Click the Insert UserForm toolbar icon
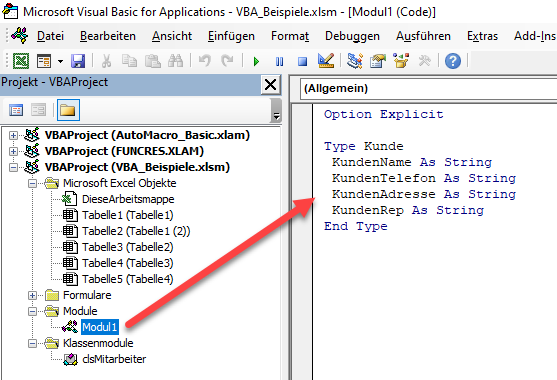The width and height of the screenshot is (557, 380). coord(44,61)
